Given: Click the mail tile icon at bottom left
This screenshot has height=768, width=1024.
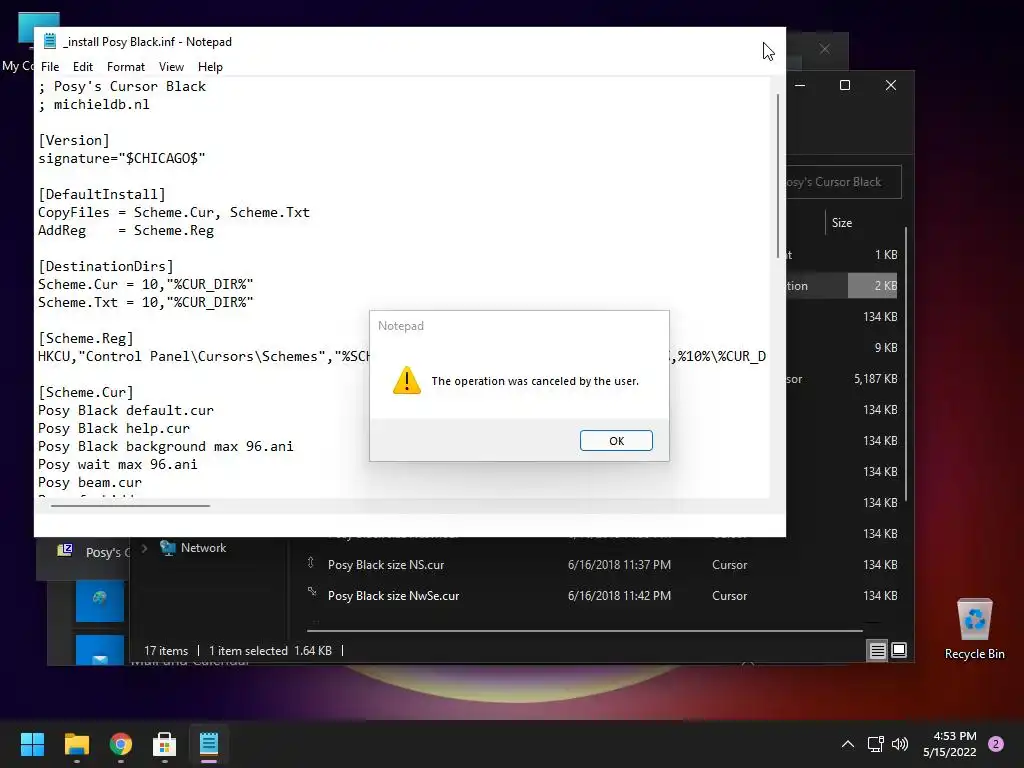Looking at the screenshot, I should coord(100,650).
